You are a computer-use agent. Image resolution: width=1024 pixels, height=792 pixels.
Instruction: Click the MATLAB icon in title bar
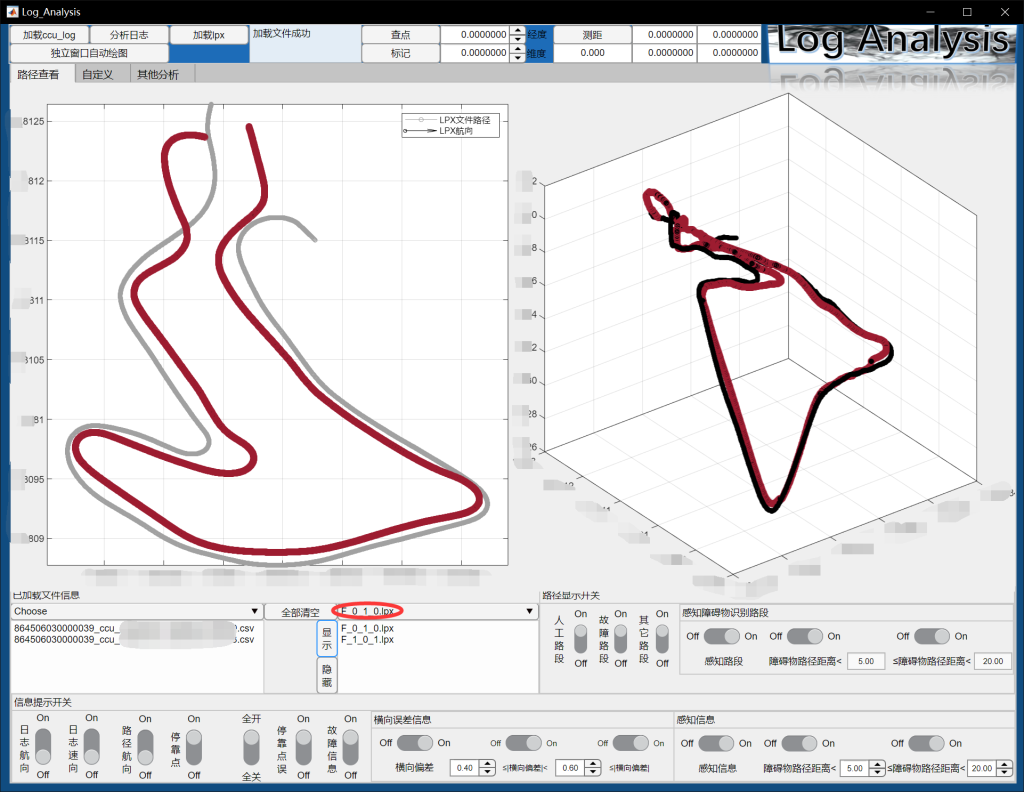click(x=11, y=12)
